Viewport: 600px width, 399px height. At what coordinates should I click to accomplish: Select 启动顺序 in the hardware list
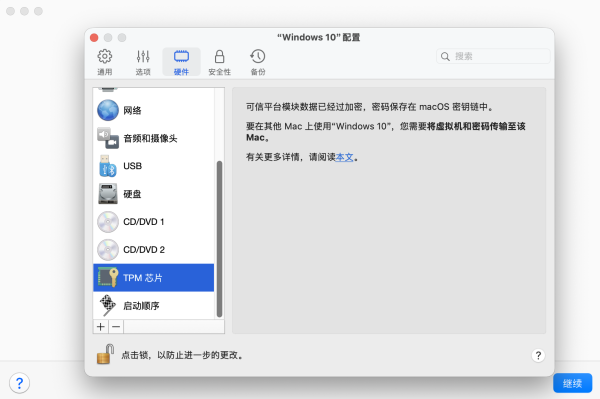click(x=141, y=306)
